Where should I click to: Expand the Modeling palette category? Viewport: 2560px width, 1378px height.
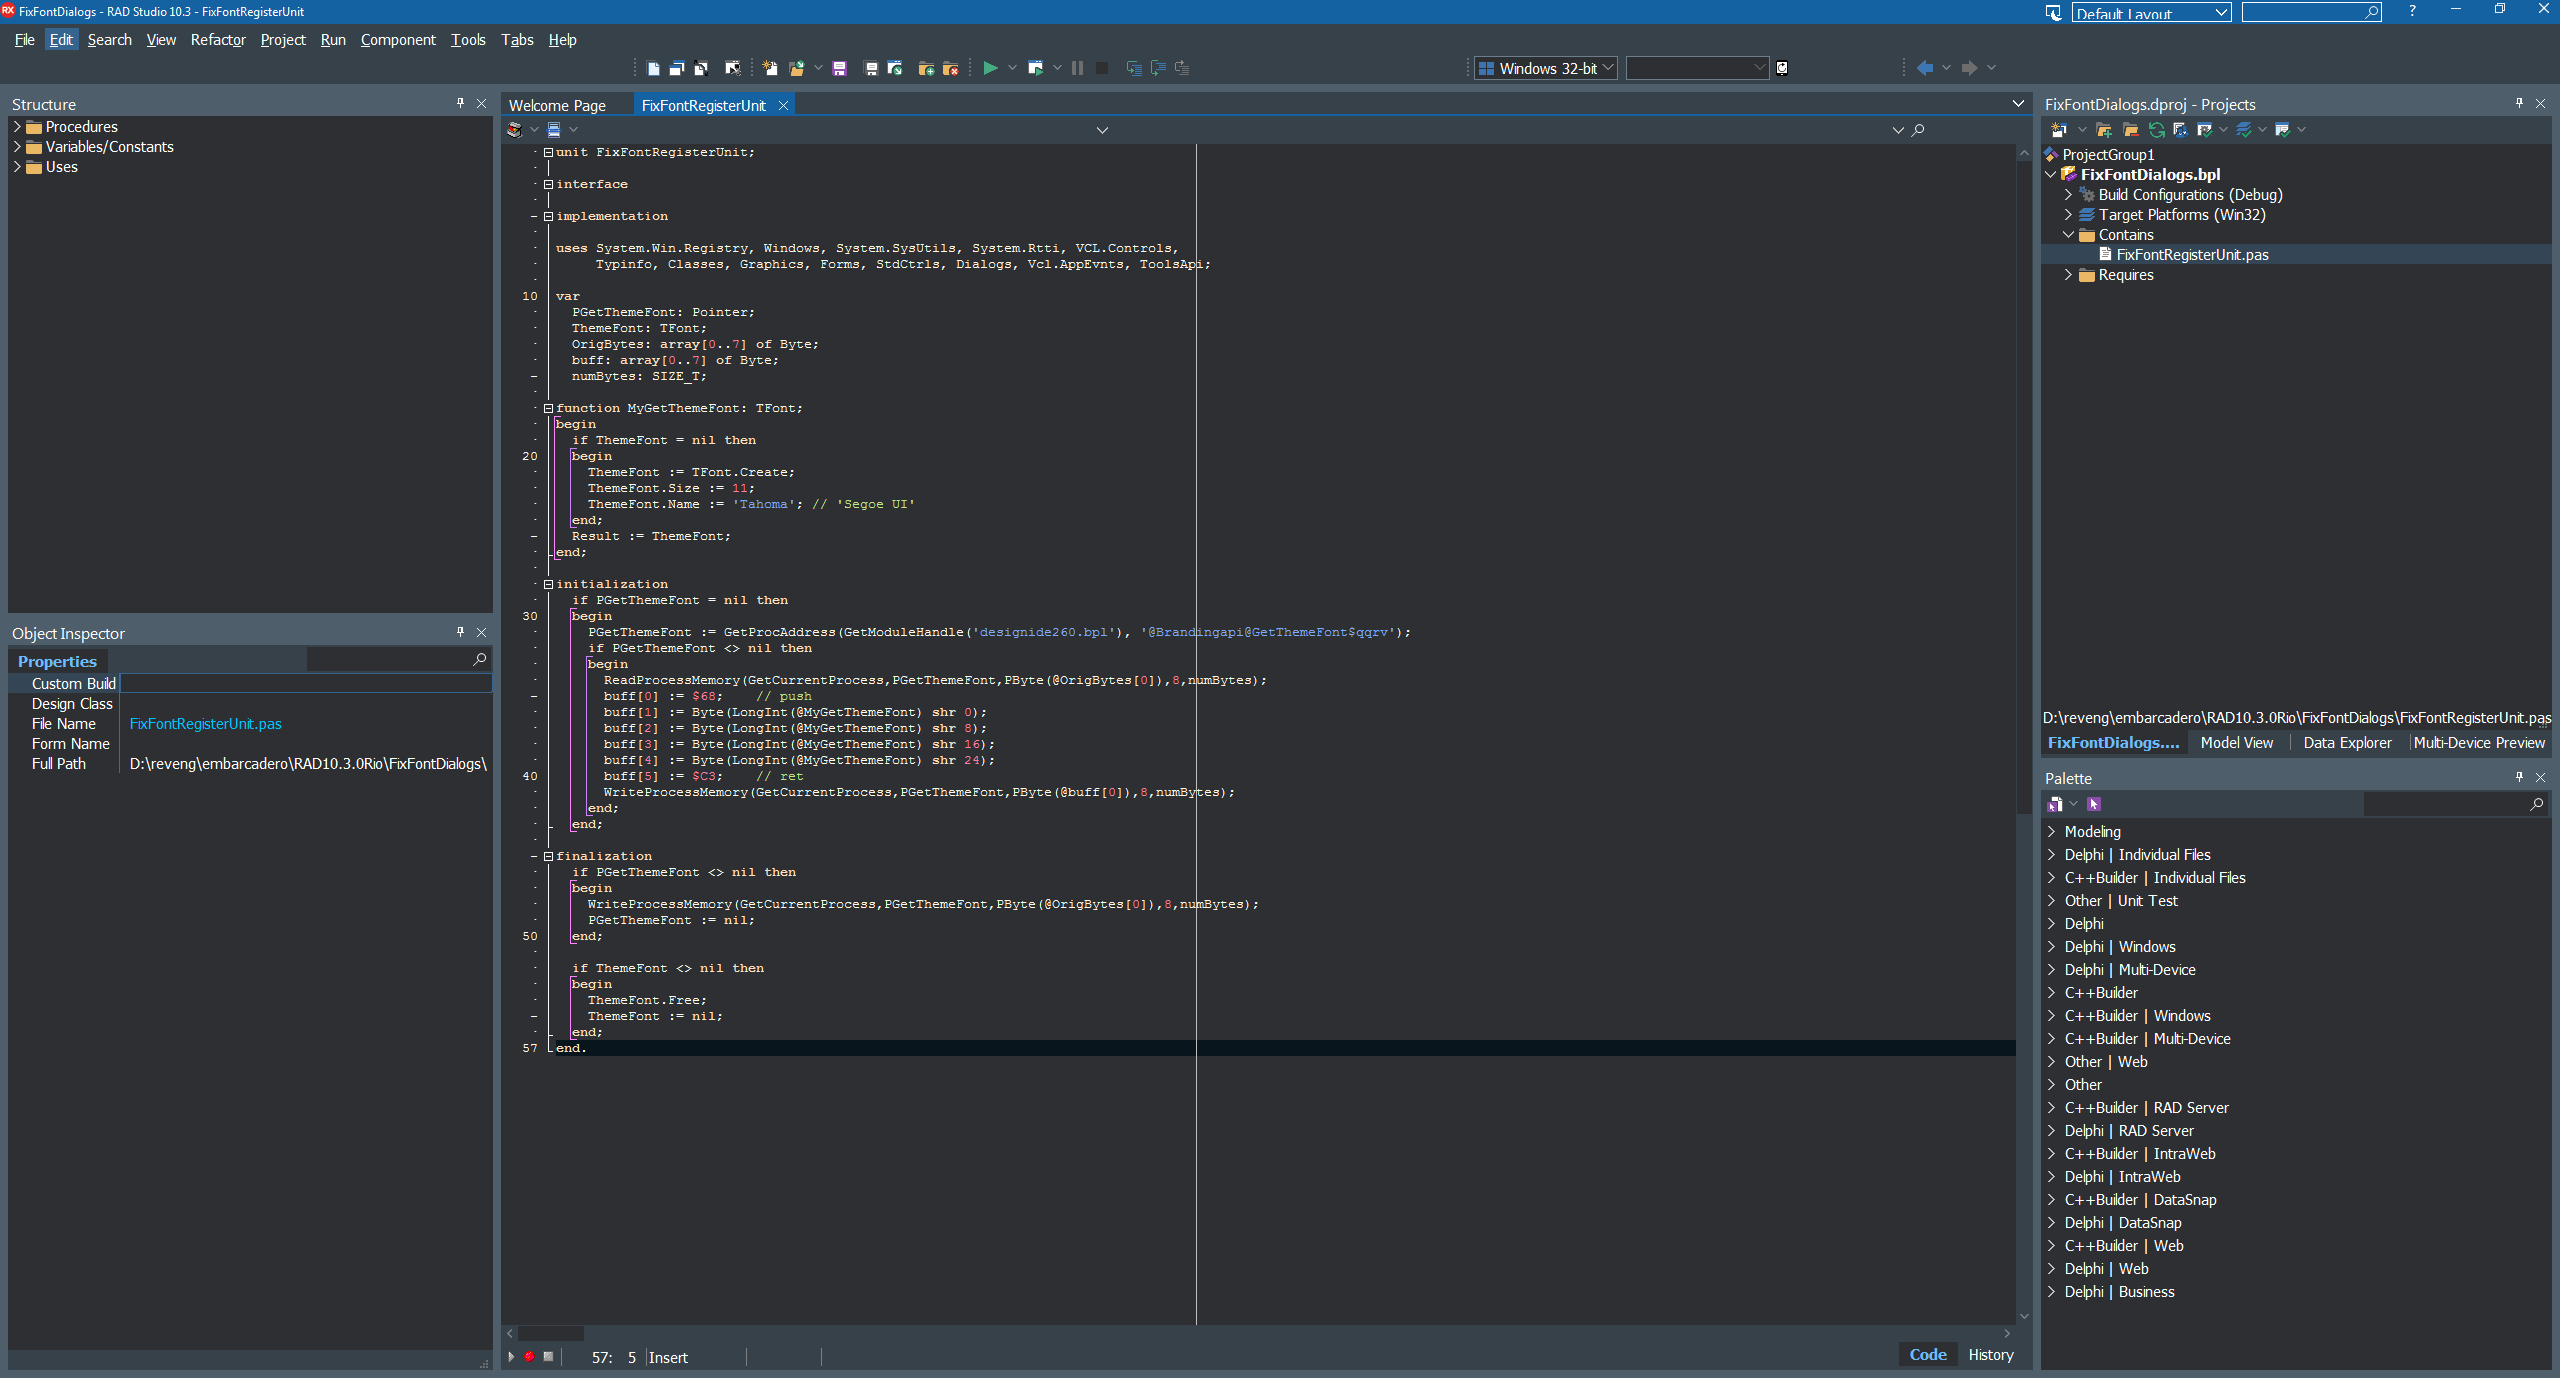[x=2051, y=832]
